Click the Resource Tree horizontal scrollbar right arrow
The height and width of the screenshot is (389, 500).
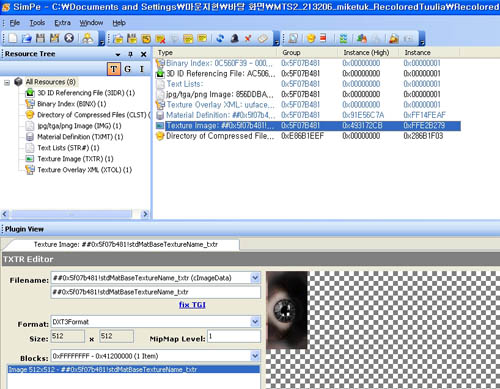pyautogui.click(x=145, y=214)
